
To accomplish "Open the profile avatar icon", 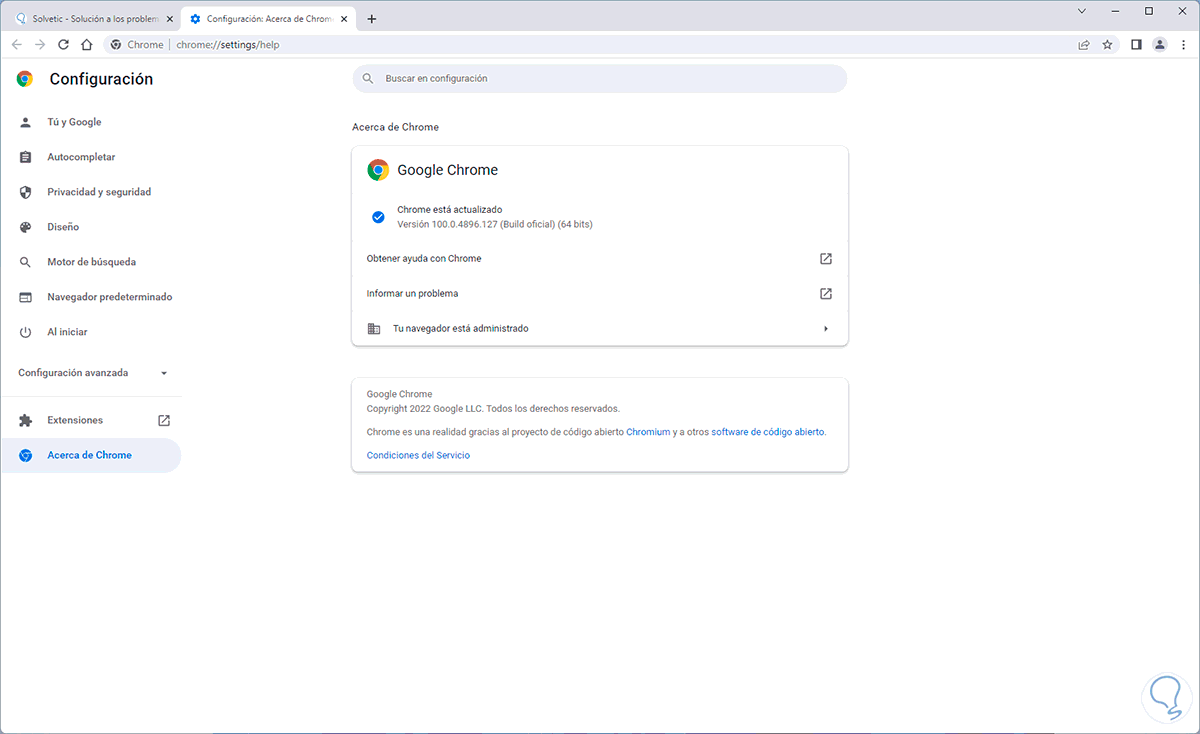I will [x=1160, y=44].
